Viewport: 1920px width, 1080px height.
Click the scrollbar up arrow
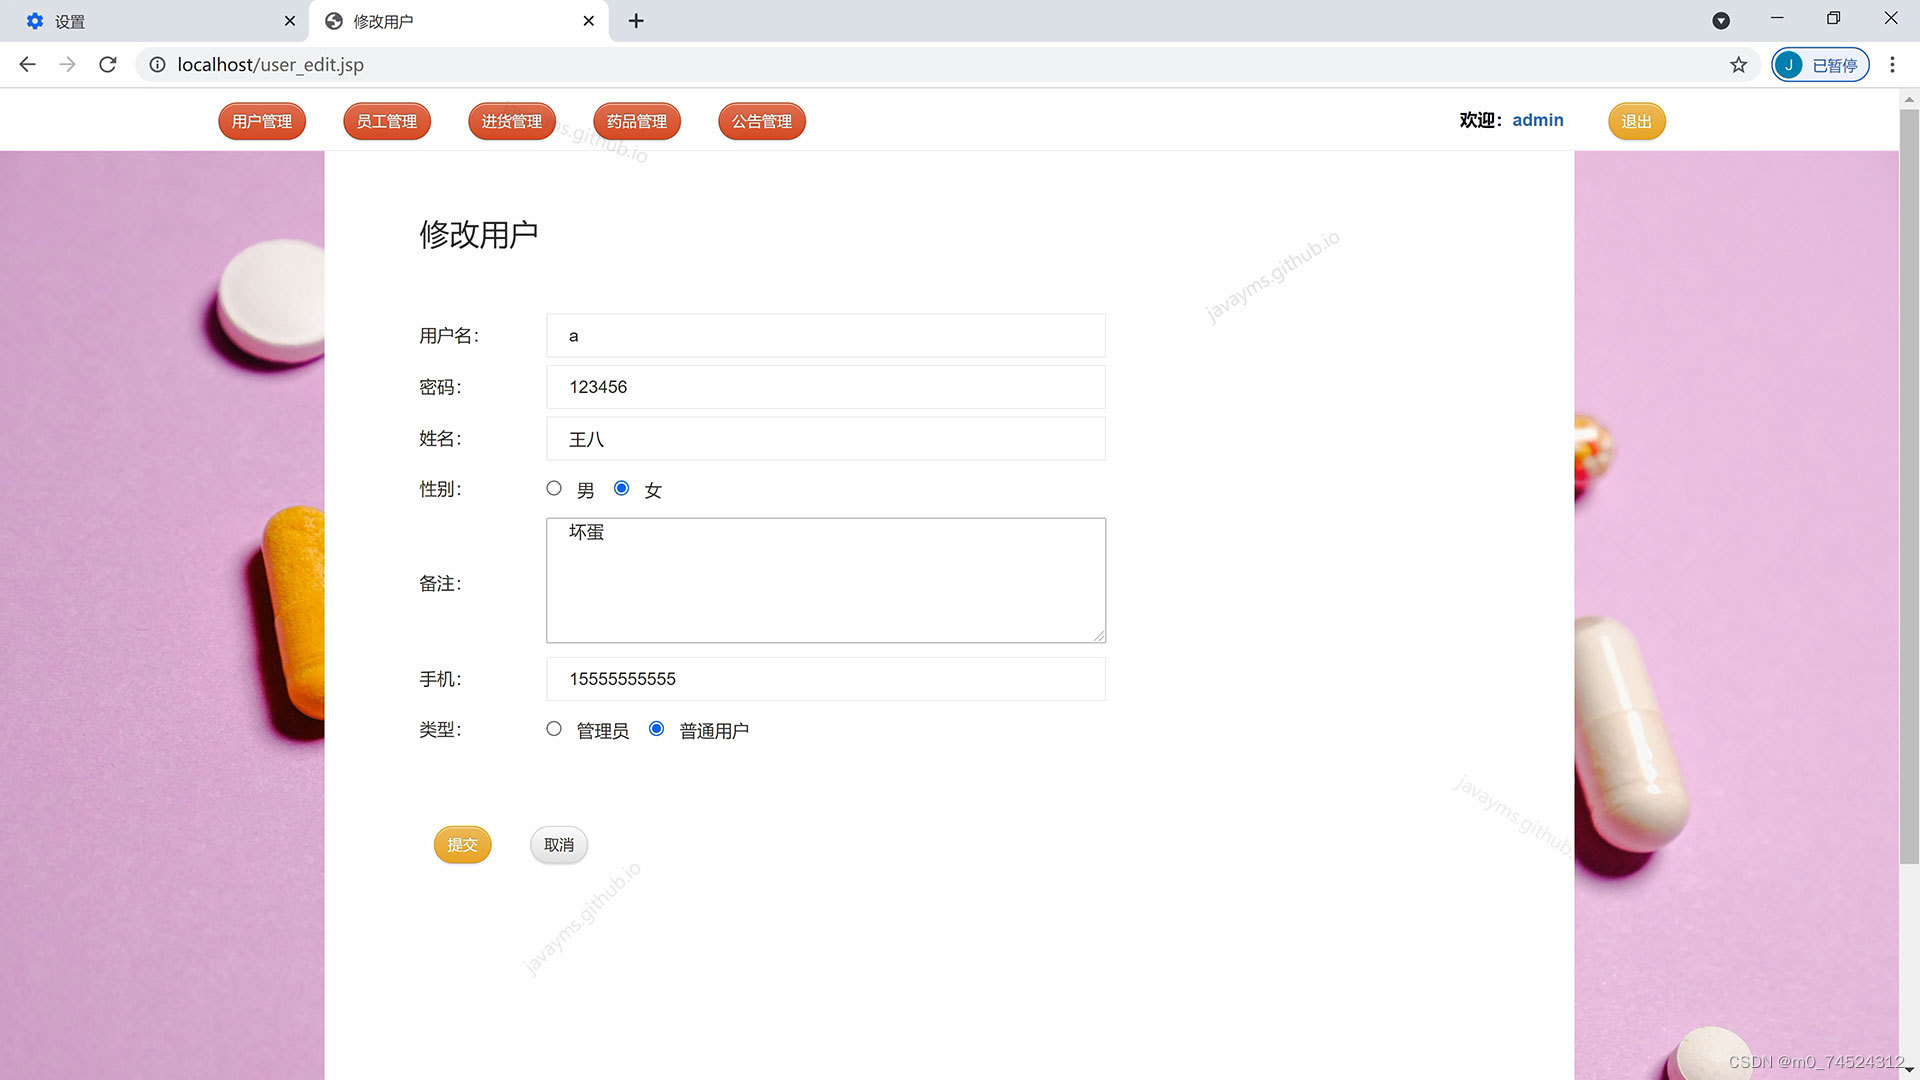tap(1909, 99)
